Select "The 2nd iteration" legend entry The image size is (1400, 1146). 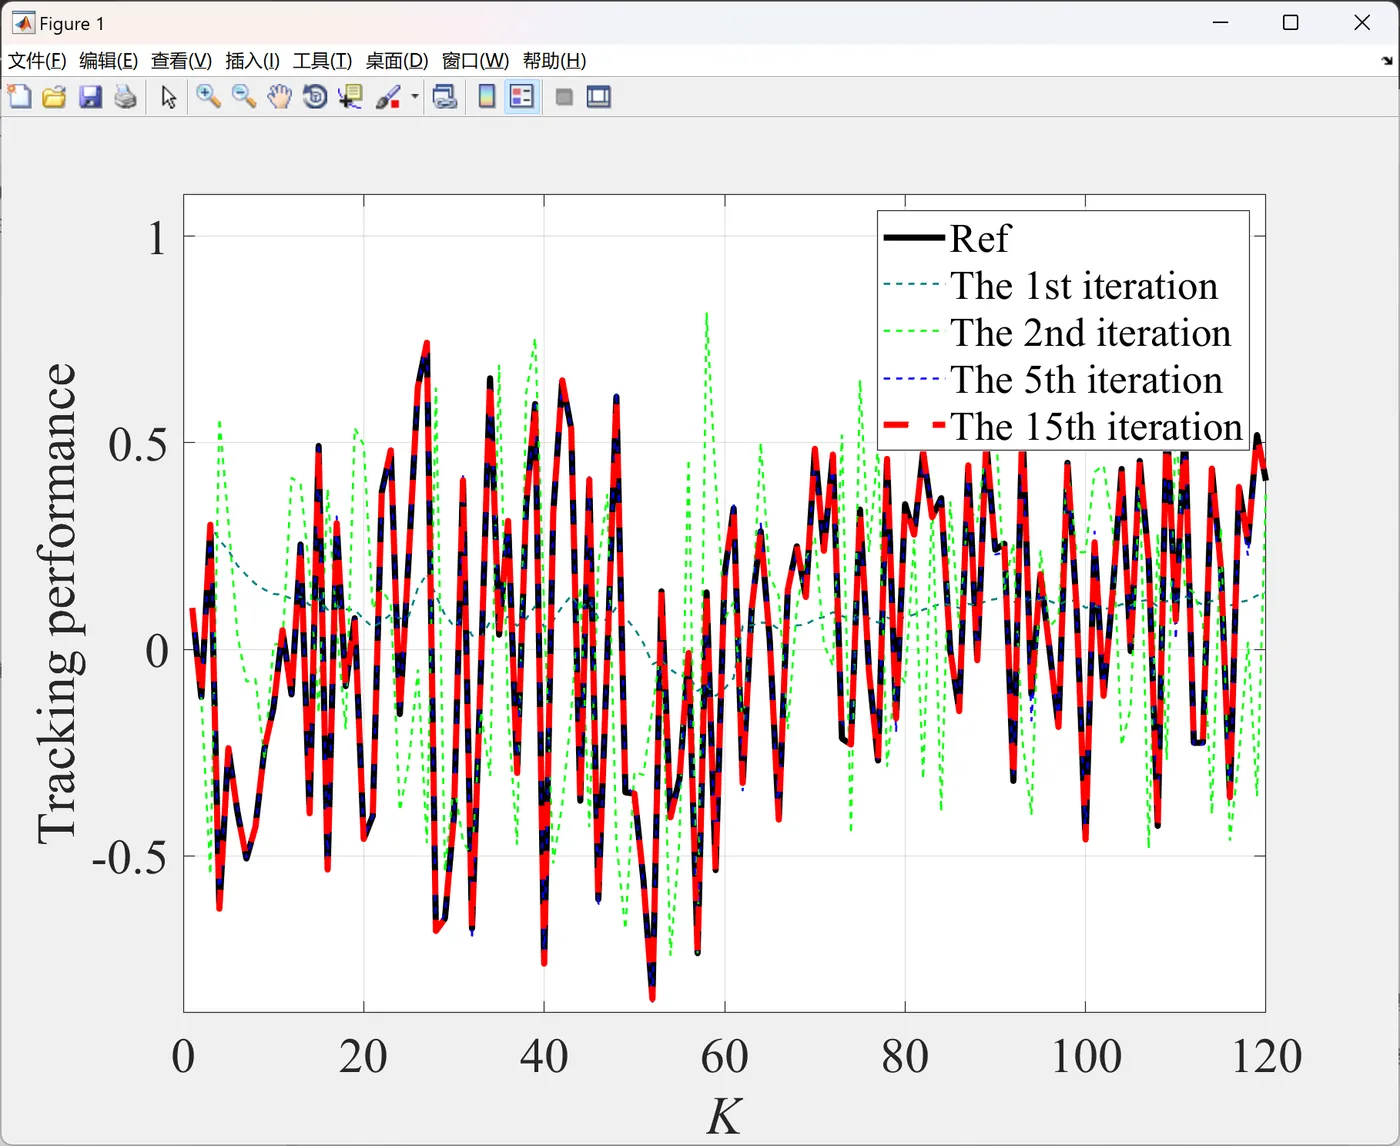point(1057,333)
